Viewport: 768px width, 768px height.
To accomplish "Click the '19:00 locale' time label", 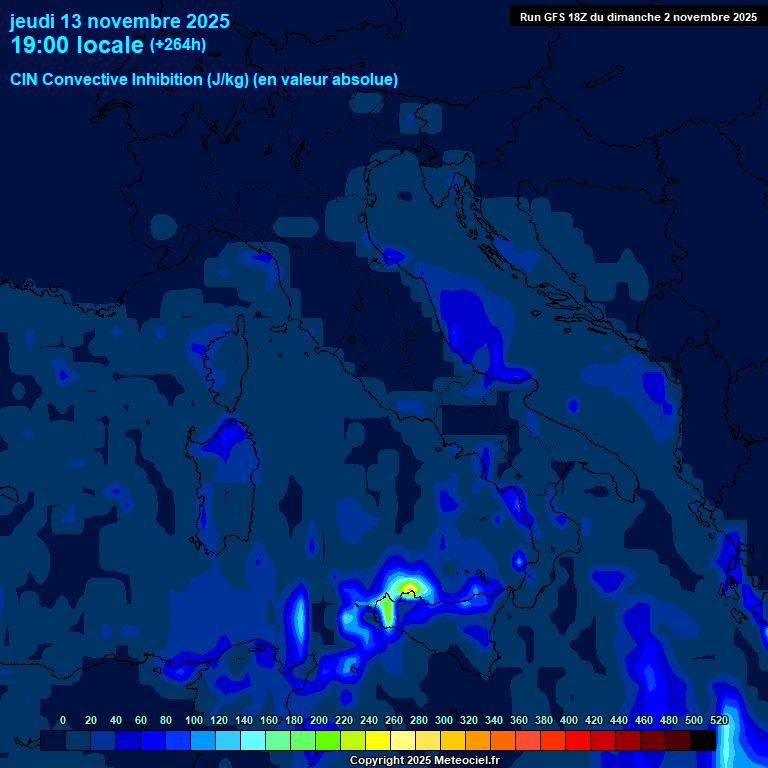I will pyautogui.click(x=77, y=45).
